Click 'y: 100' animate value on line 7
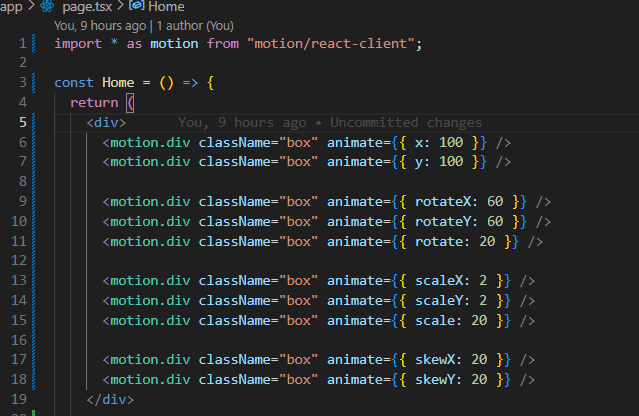 tap(439, 162)
